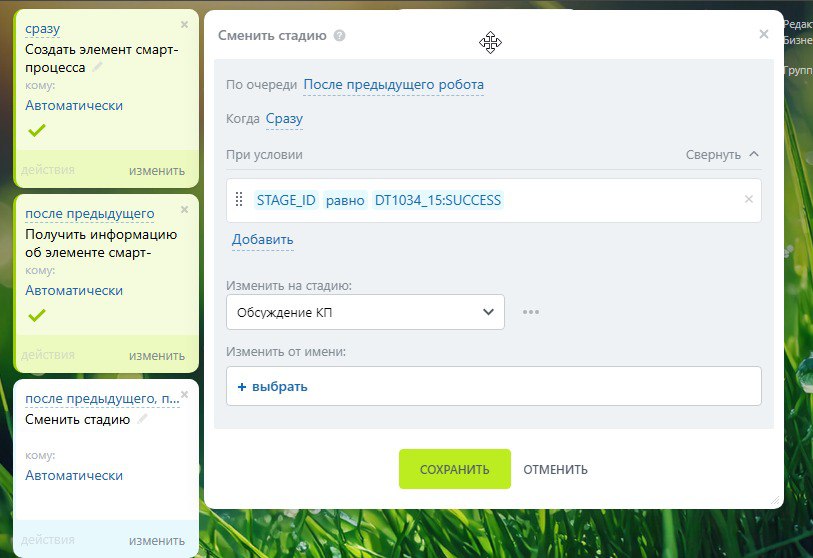Open the three-dots menu beside the stage dropdown

tap(531, 312)
